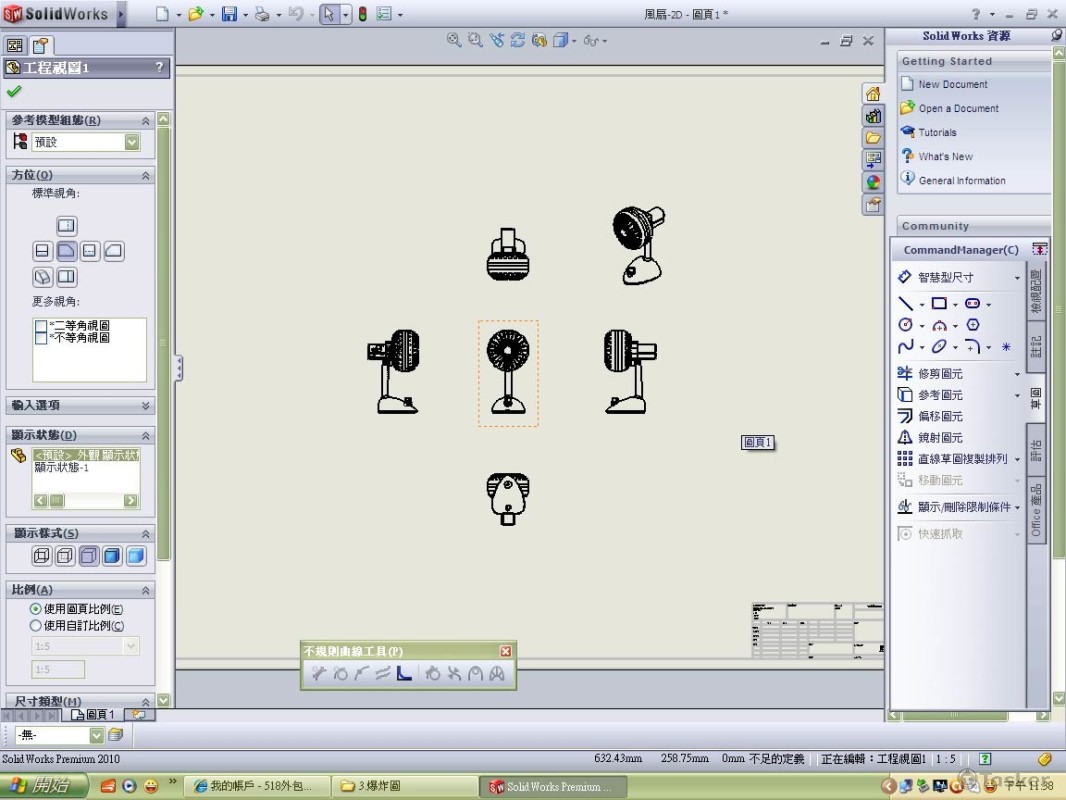Collapse the 顯示樣式 section
This screenshot has height=800, width=1066.
[146, 534]
